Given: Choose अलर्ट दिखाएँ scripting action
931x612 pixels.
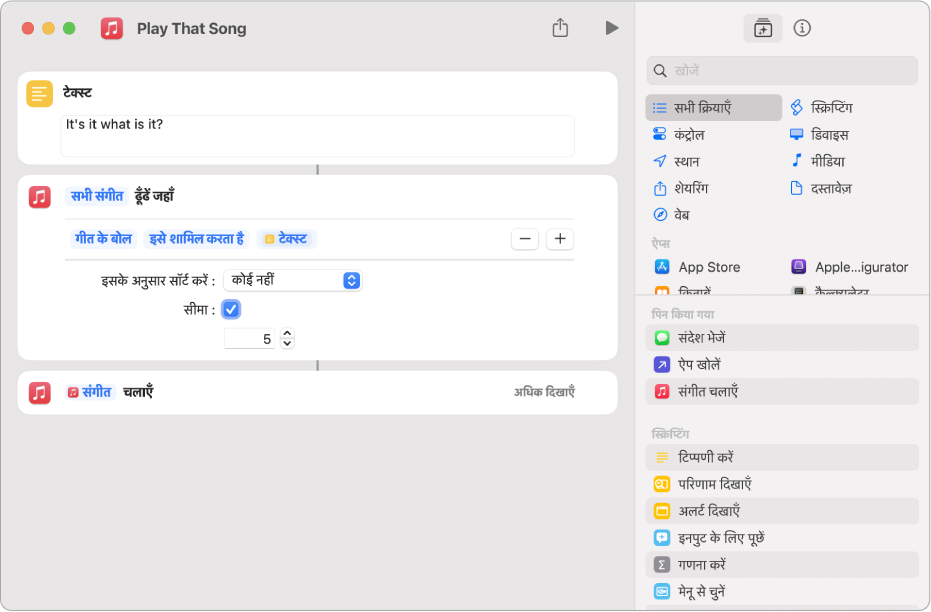Looking at the screenshot, I should (x=782, y=511).
